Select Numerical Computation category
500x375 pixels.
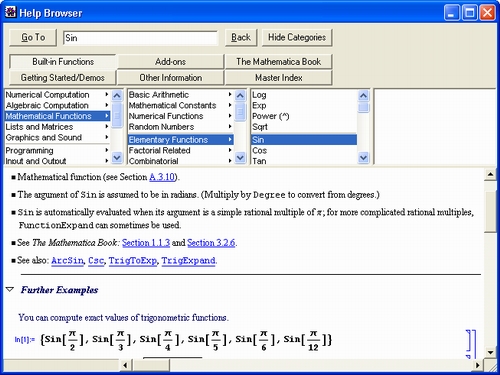pyautogui.click(x=57, y=95)
